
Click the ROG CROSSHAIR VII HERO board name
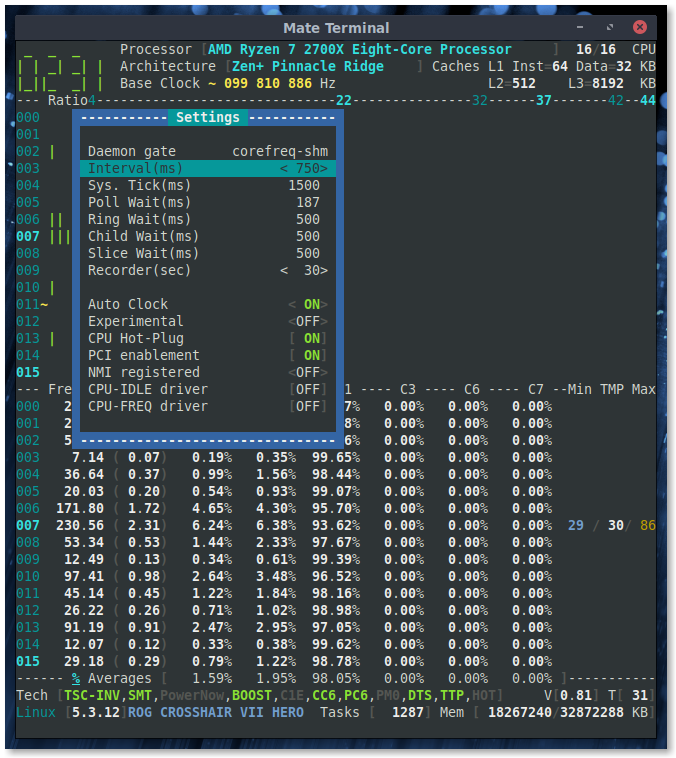point(216,712)
